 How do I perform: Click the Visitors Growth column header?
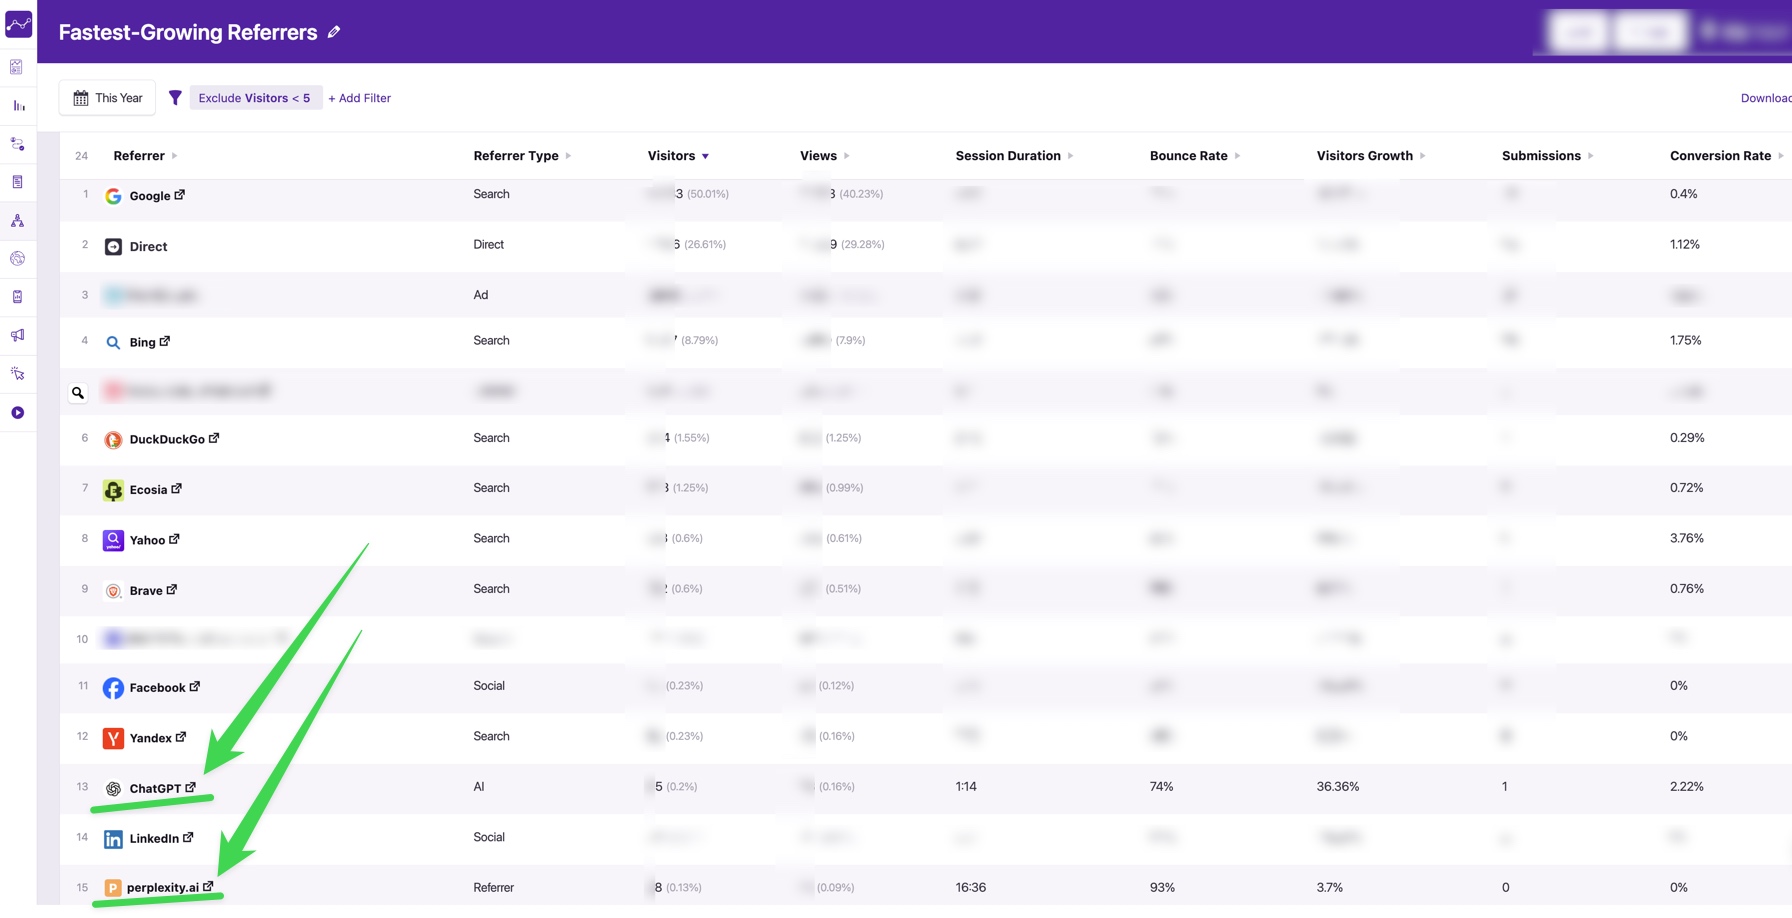pyautogui.click(x=1364, y=156)
